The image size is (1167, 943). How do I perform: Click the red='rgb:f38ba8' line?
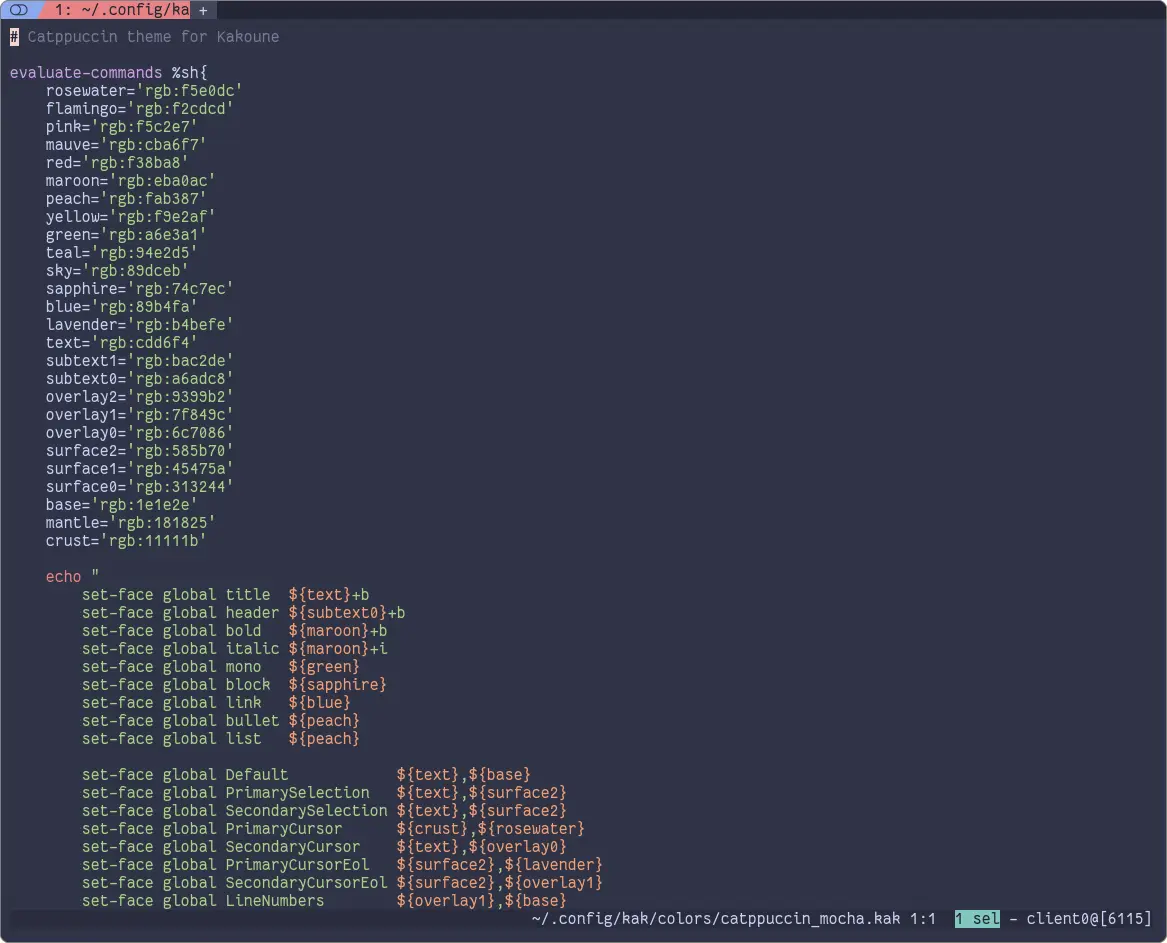pyautogui.click(x=117, y=162)
